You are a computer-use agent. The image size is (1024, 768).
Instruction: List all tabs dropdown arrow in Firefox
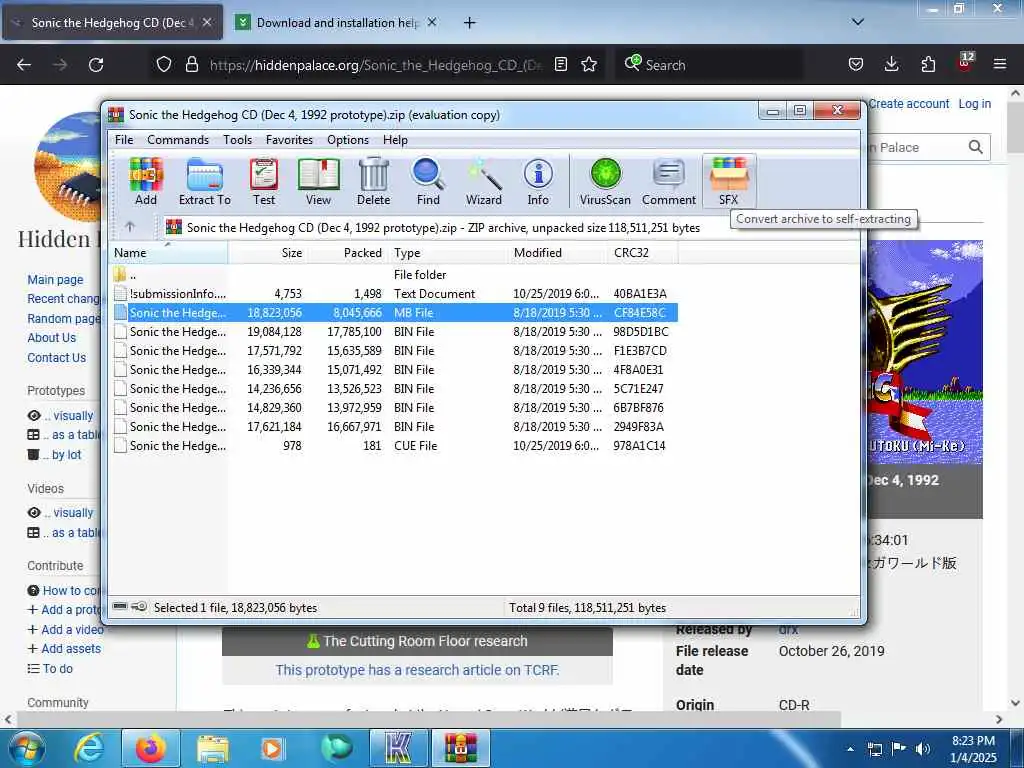[x=858, y=22]
